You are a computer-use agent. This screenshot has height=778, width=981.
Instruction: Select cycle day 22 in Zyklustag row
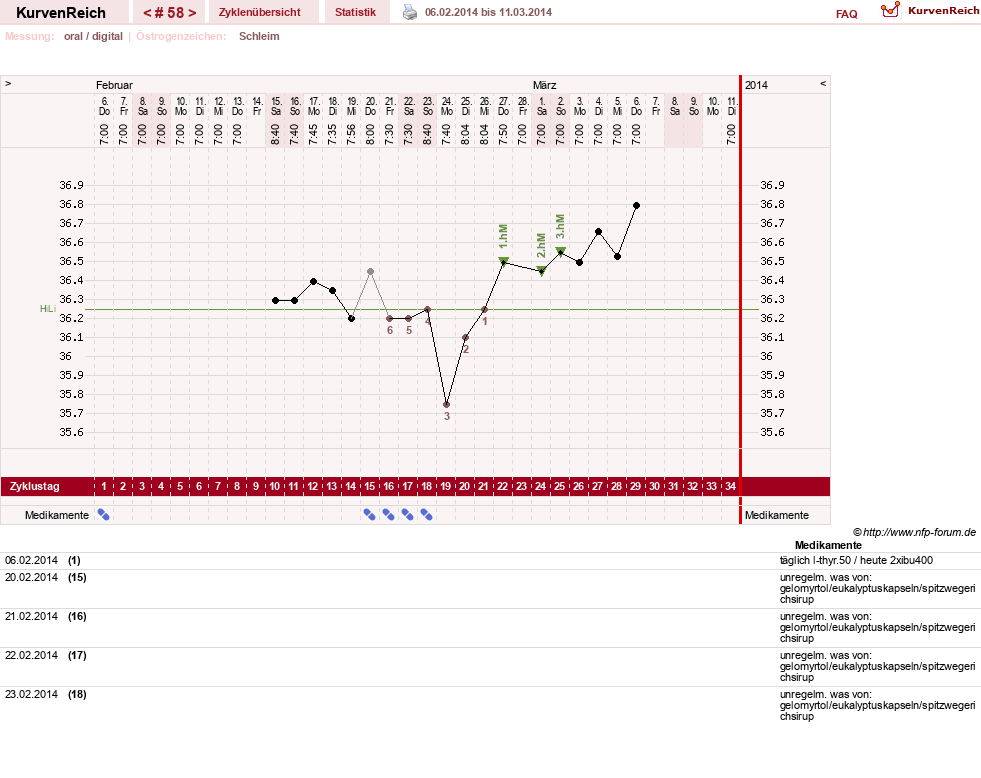[502, 486]
